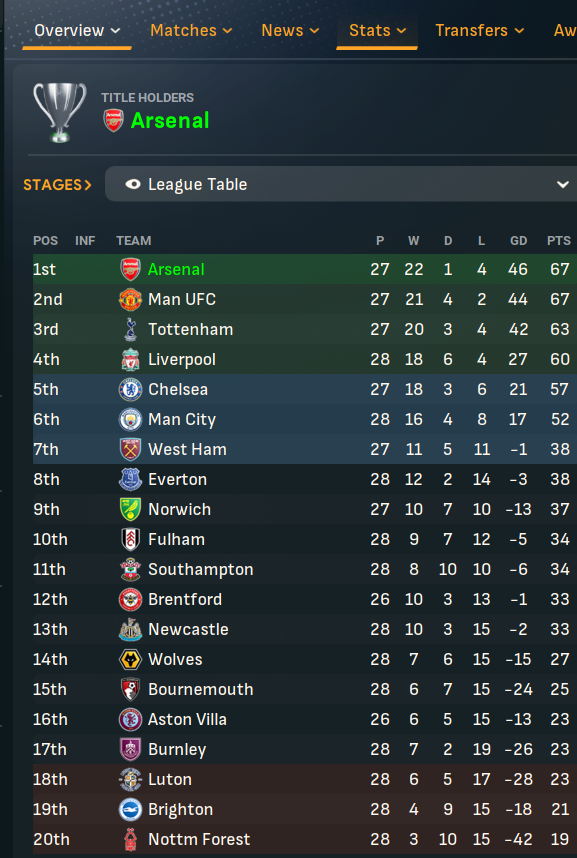
Task: Click the Man UFC club badge
Action: click(130, 299)
